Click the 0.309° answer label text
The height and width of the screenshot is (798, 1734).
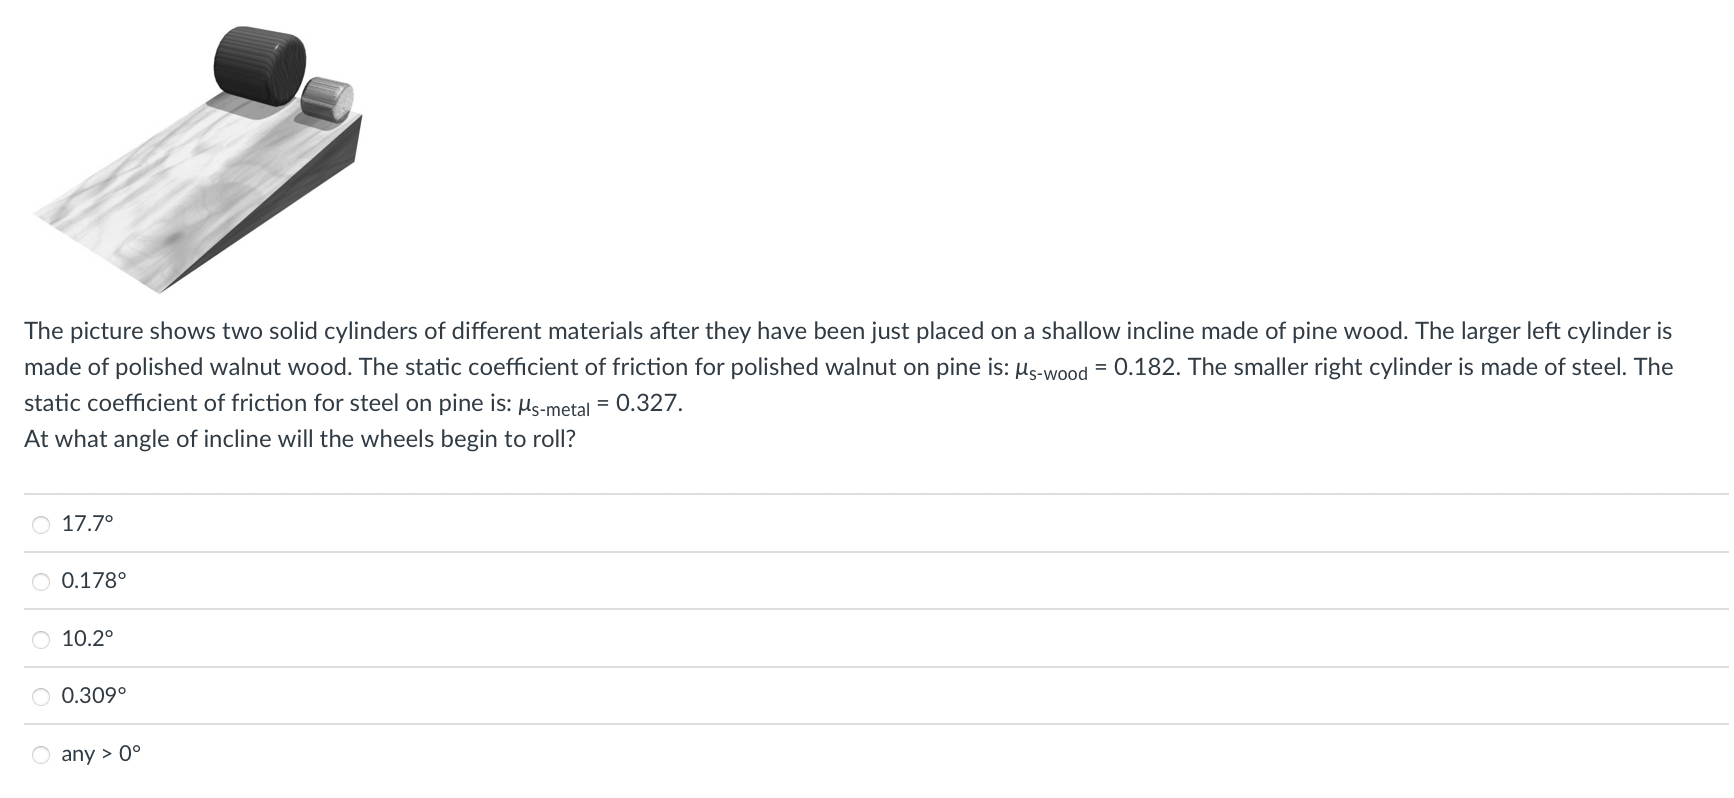[x=92, y=697]
